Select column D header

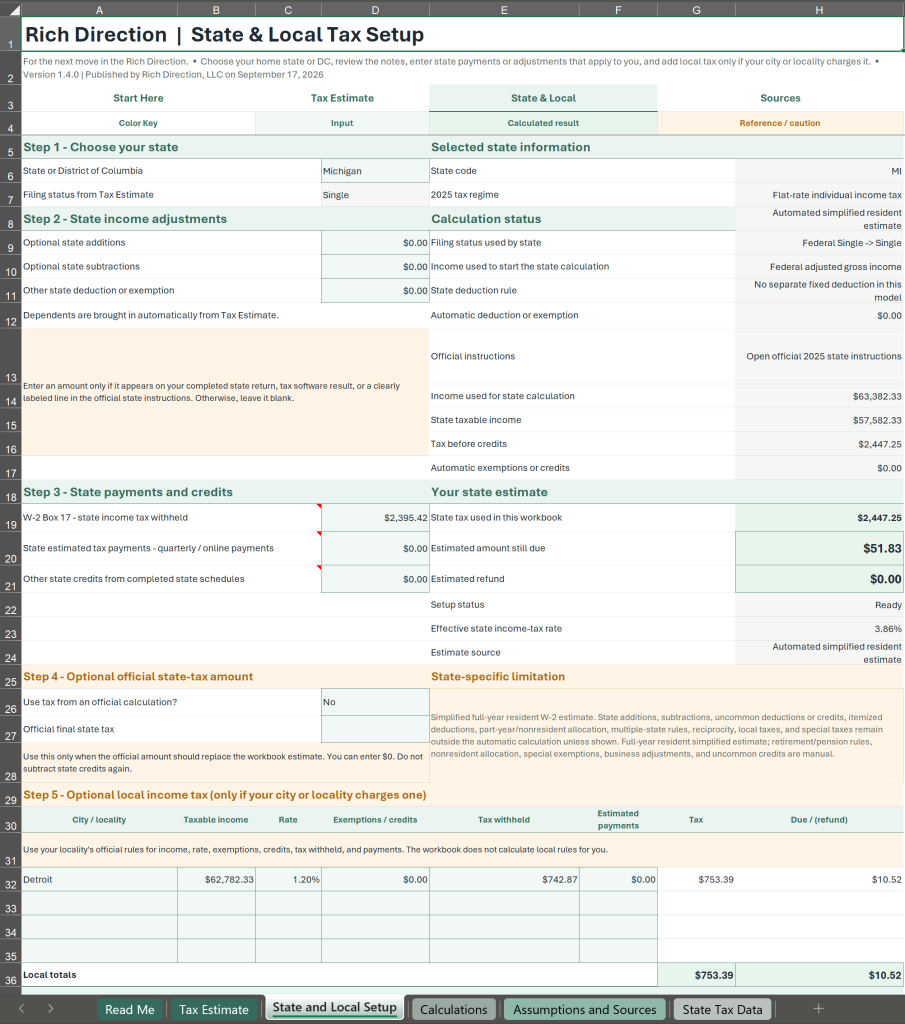coord(375,10)
